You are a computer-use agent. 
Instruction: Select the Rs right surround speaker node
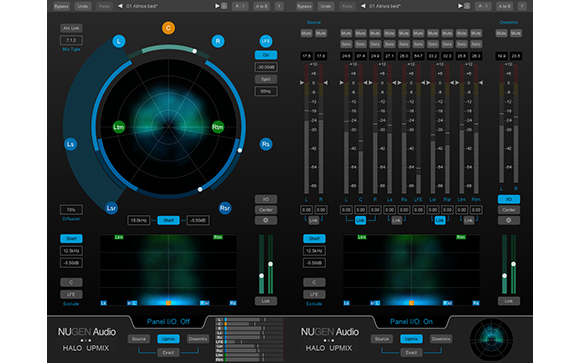(x=266, y=144)
